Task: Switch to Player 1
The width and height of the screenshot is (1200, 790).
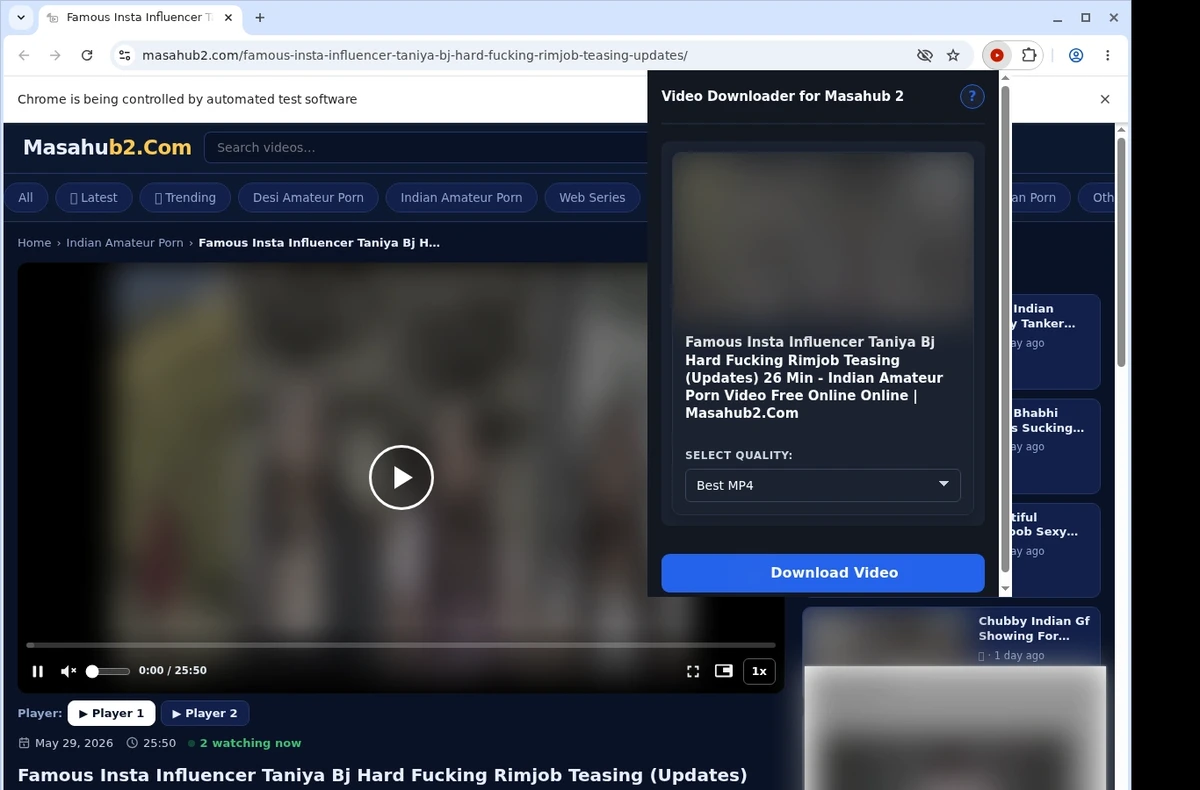Action: [x=111, y=714]
